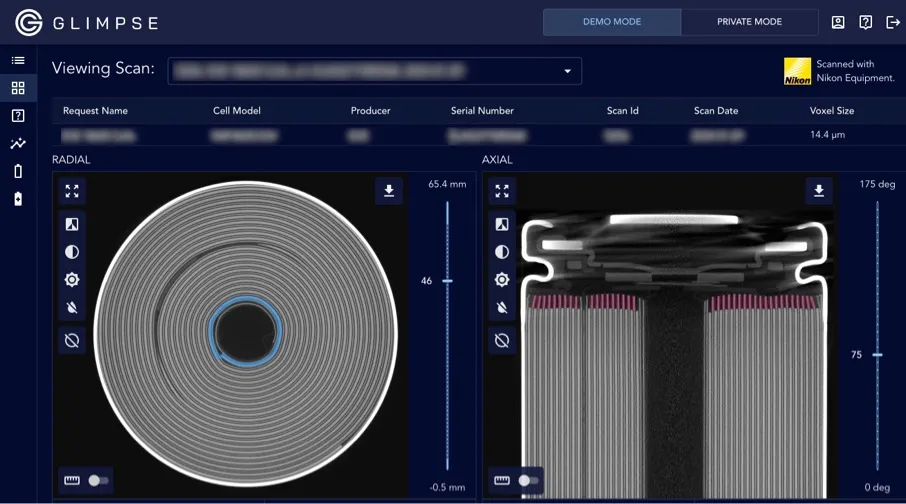Switch to Demo Mode
Screen dimensions: 906x504
click(612, 22)
